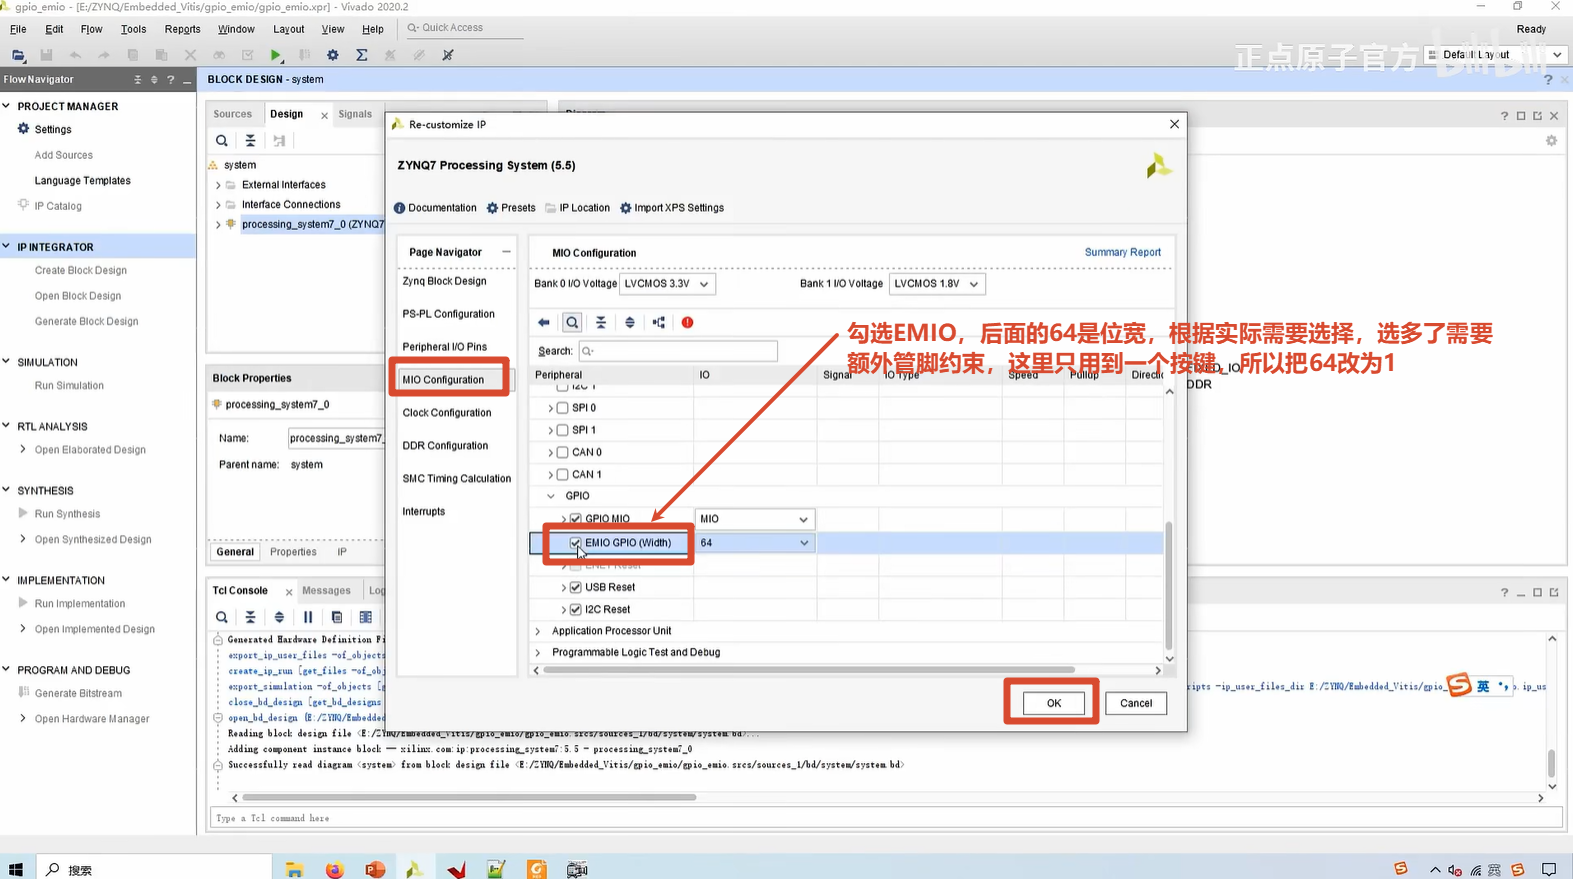Go to Clock Configuration page
Viewport: 1573px width, 879px height.
tap(447, 413)
